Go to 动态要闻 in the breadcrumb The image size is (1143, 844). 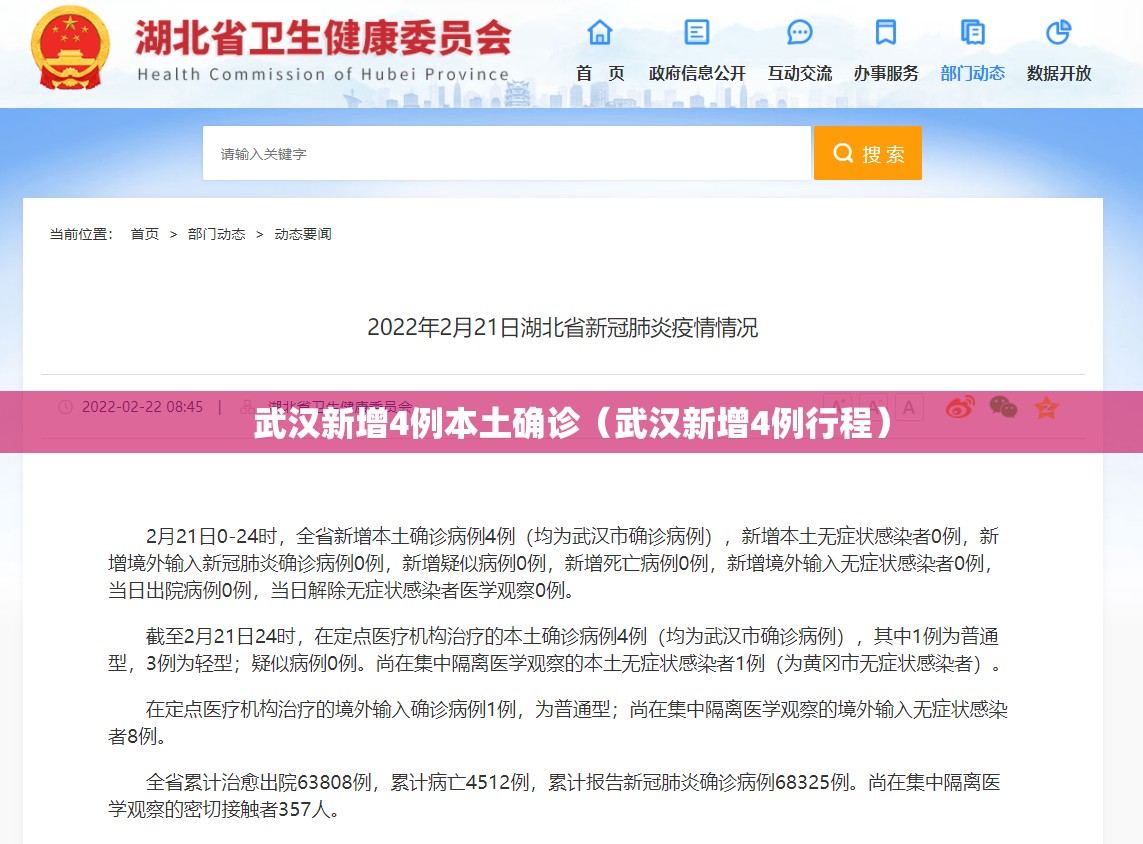(x=303, y=234)
